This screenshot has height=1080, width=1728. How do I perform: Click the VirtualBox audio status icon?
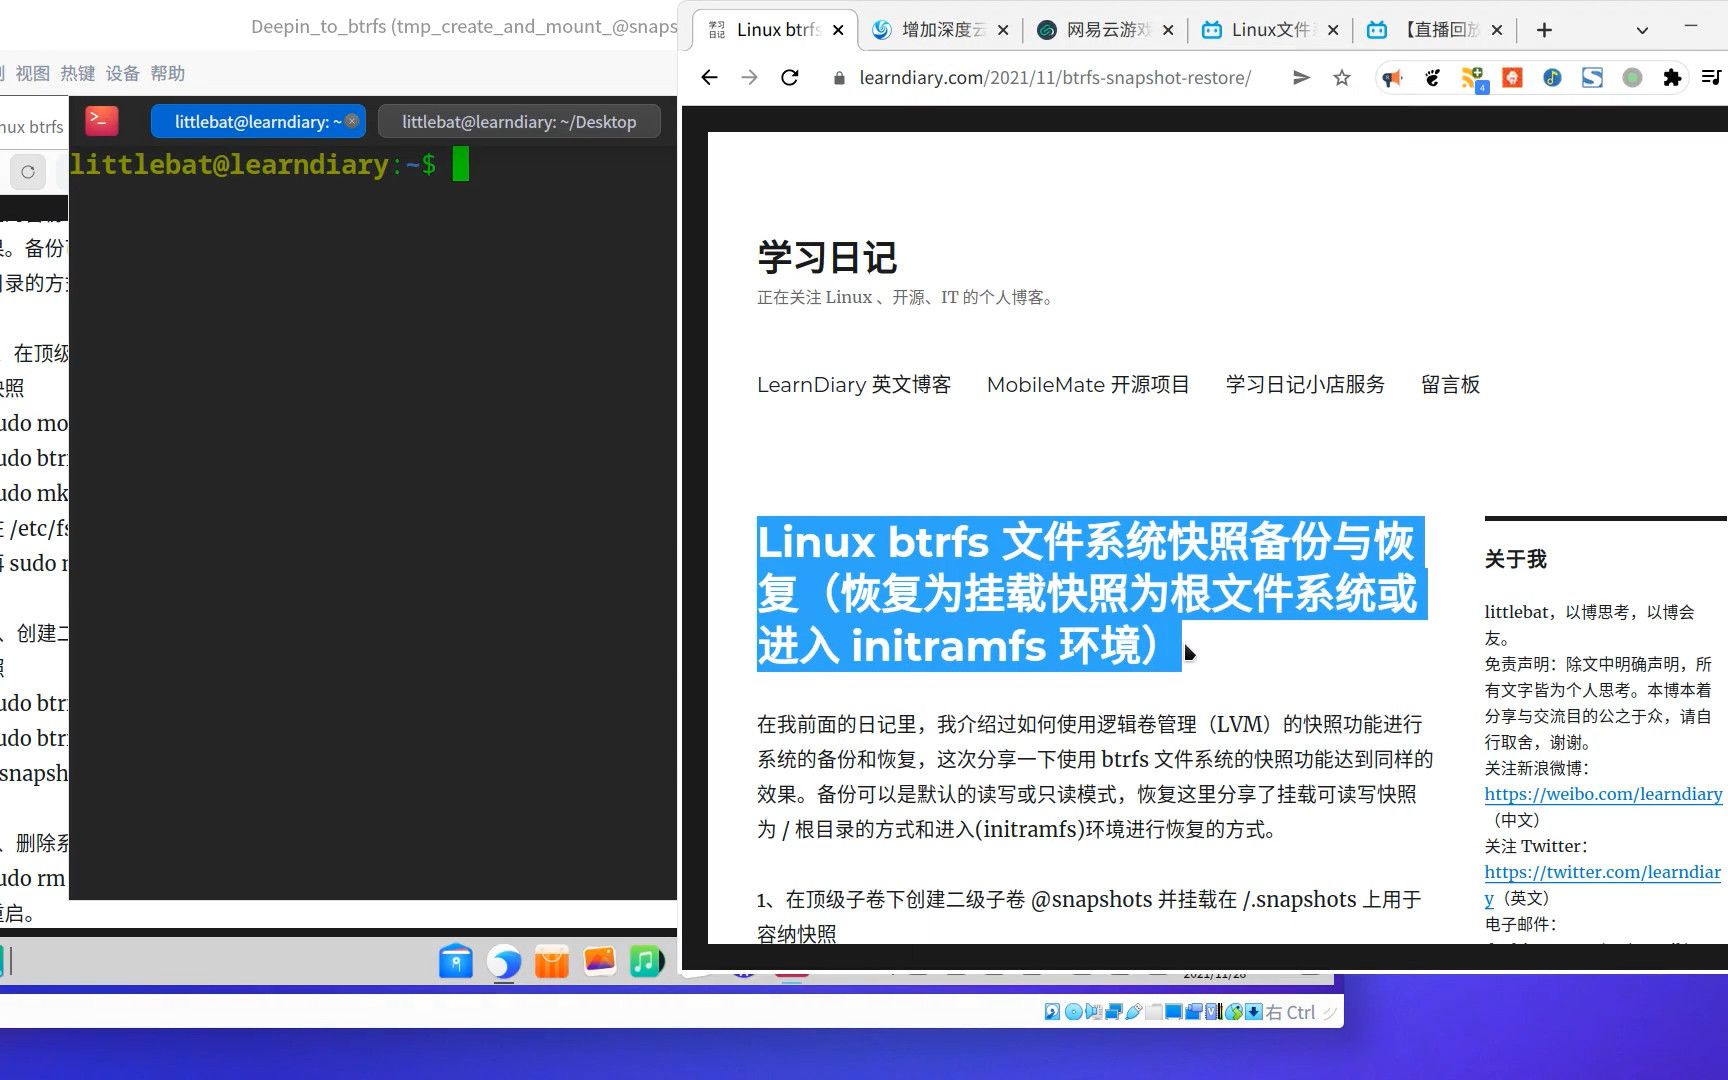(1094, 1012)
